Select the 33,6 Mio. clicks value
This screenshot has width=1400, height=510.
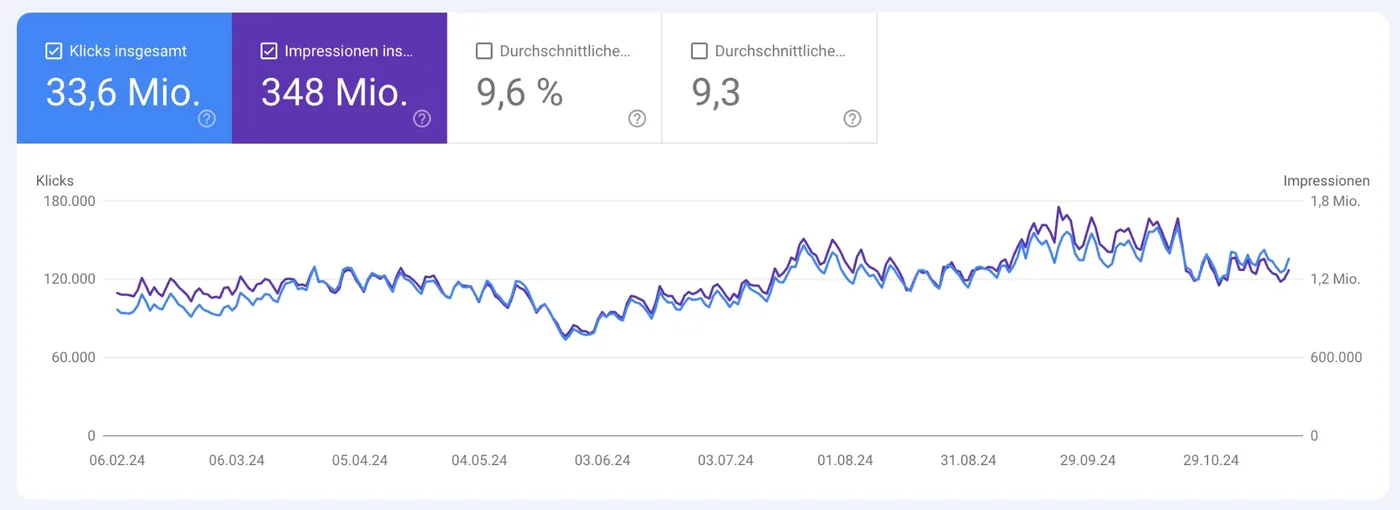(x=123, y=93)
